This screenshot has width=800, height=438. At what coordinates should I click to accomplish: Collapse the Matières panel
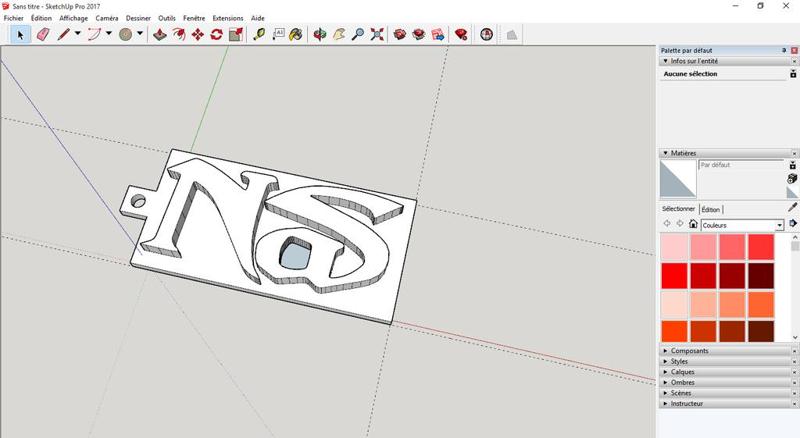tap(665, 153)
